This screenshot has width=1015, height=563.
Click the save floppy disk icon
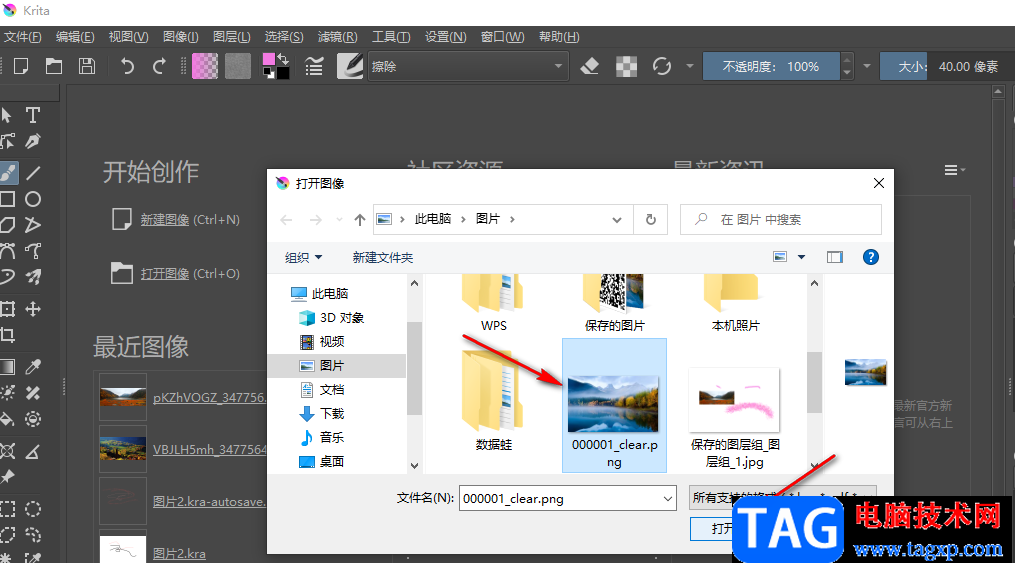click(x=87, y=66)
